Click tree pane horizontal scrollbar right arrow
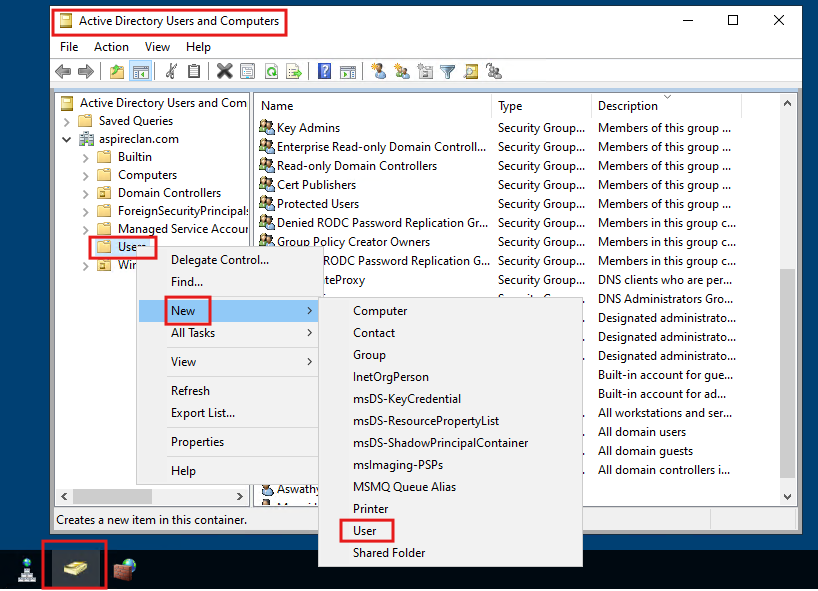Image resolution: width=818 pixels, height=591 pixels. coord(239,496)
